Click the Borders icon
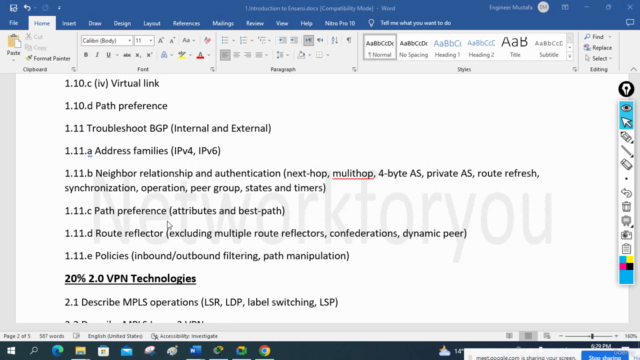Screen dimensions: 640x360 point(320,55)
